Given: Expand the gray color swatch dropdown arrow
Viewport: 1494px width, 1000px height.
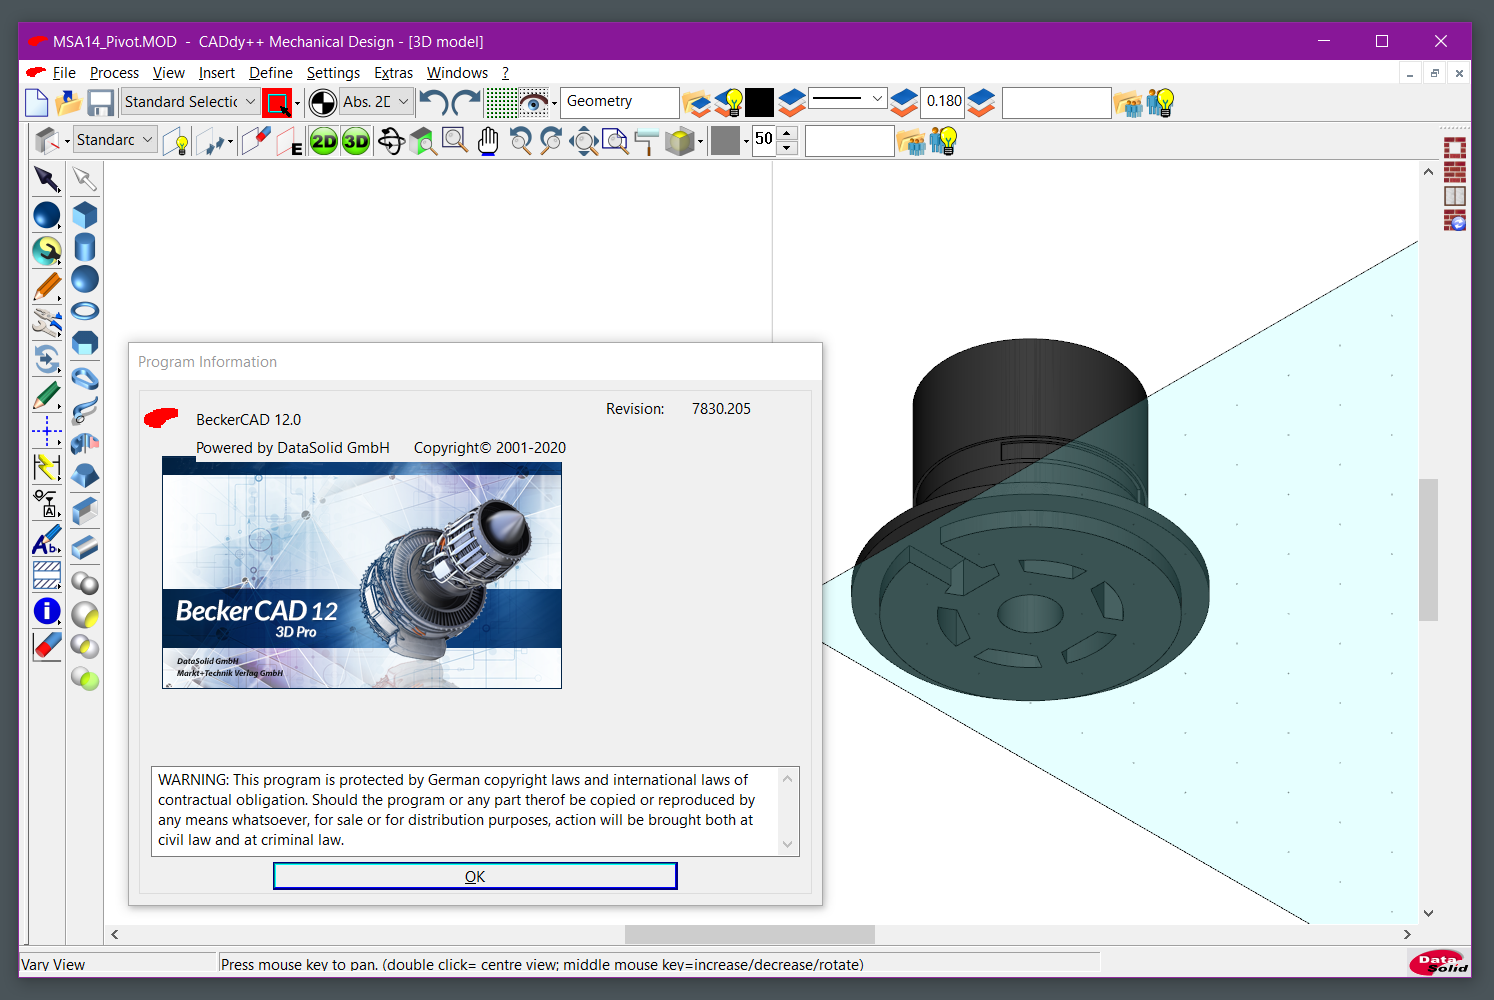Looking at the screenshot, I should click(746, 142).
